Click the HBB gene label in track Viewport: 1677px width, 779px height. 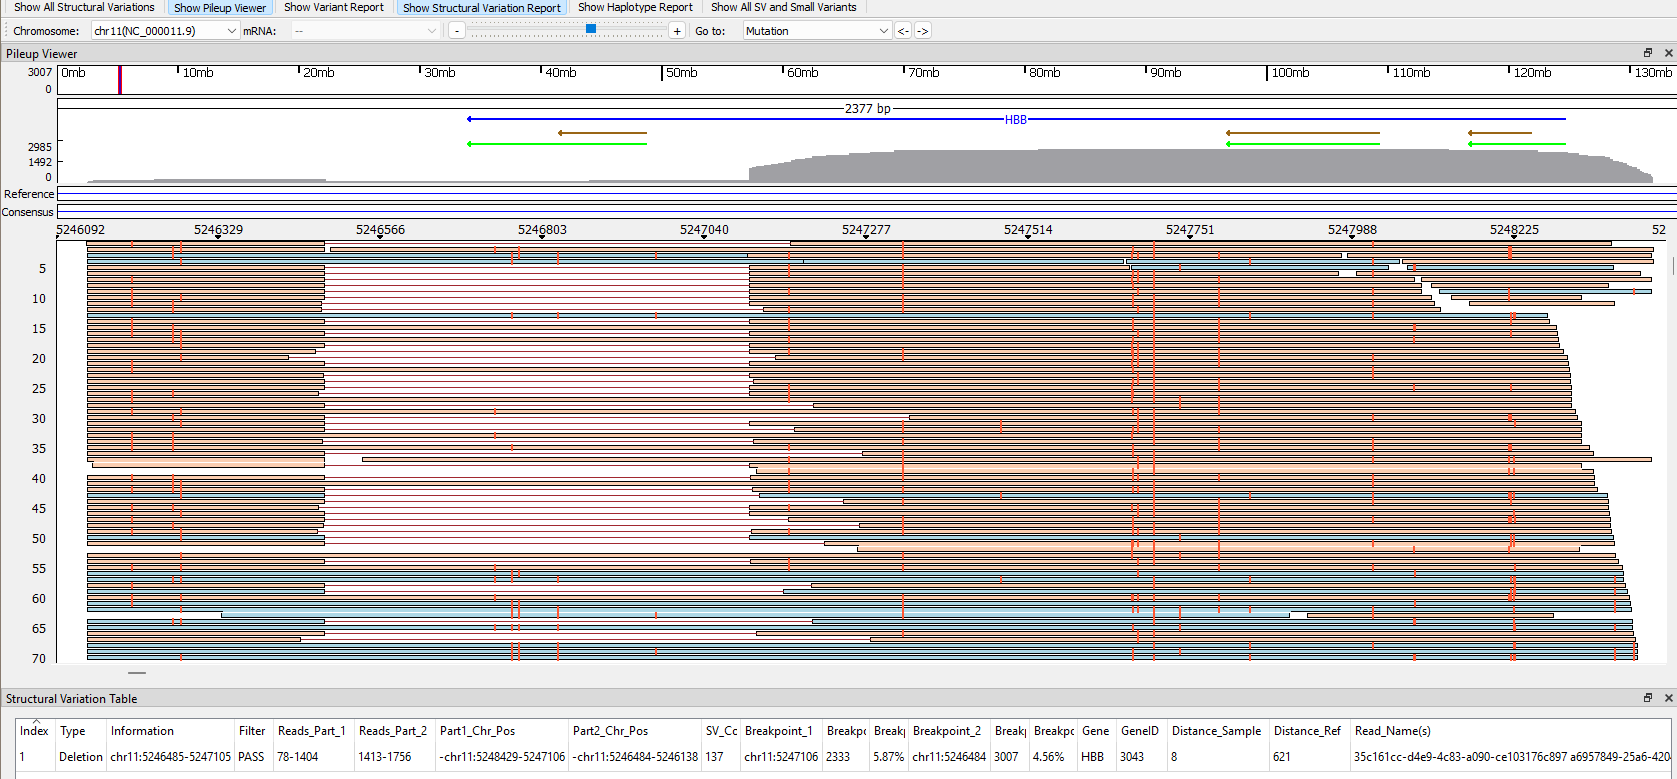pyautogui.click(x=1016, y=119)
